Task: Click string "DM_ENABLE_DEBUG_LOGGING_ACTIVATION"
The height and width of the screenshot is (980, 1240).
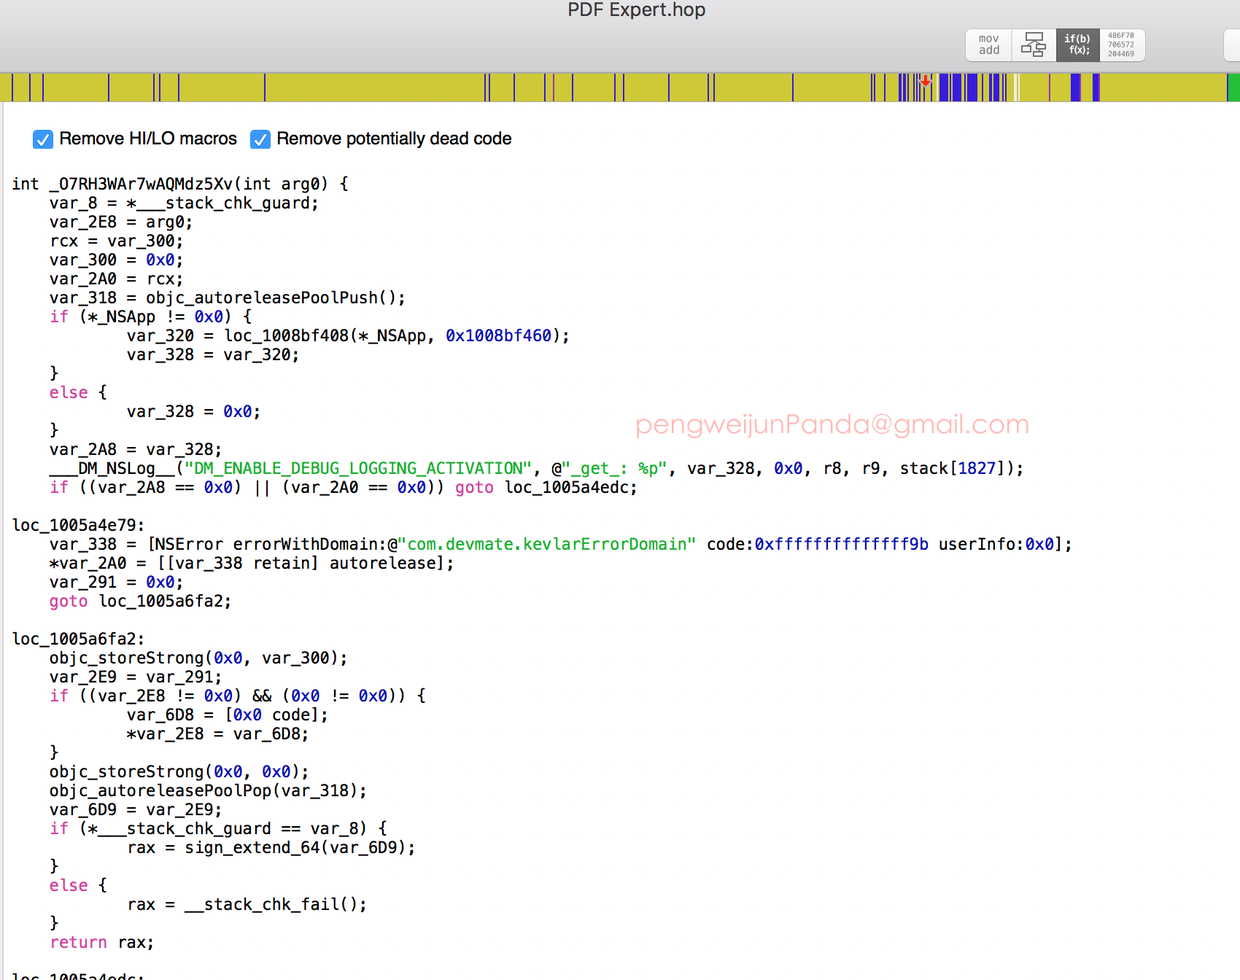Action: click(x=358, y=469)
